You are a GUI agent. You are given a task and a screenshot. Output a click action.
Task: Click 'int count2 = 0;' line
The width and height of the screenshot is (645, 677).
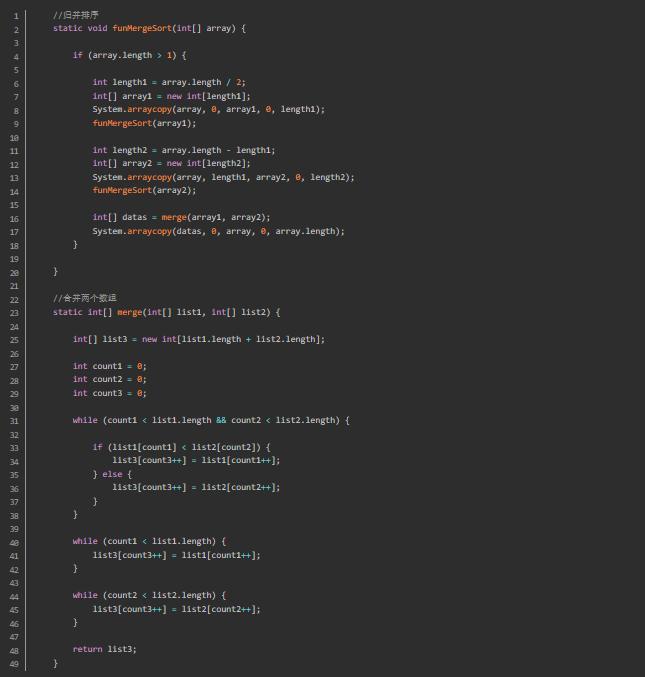(x=110, y=380)
